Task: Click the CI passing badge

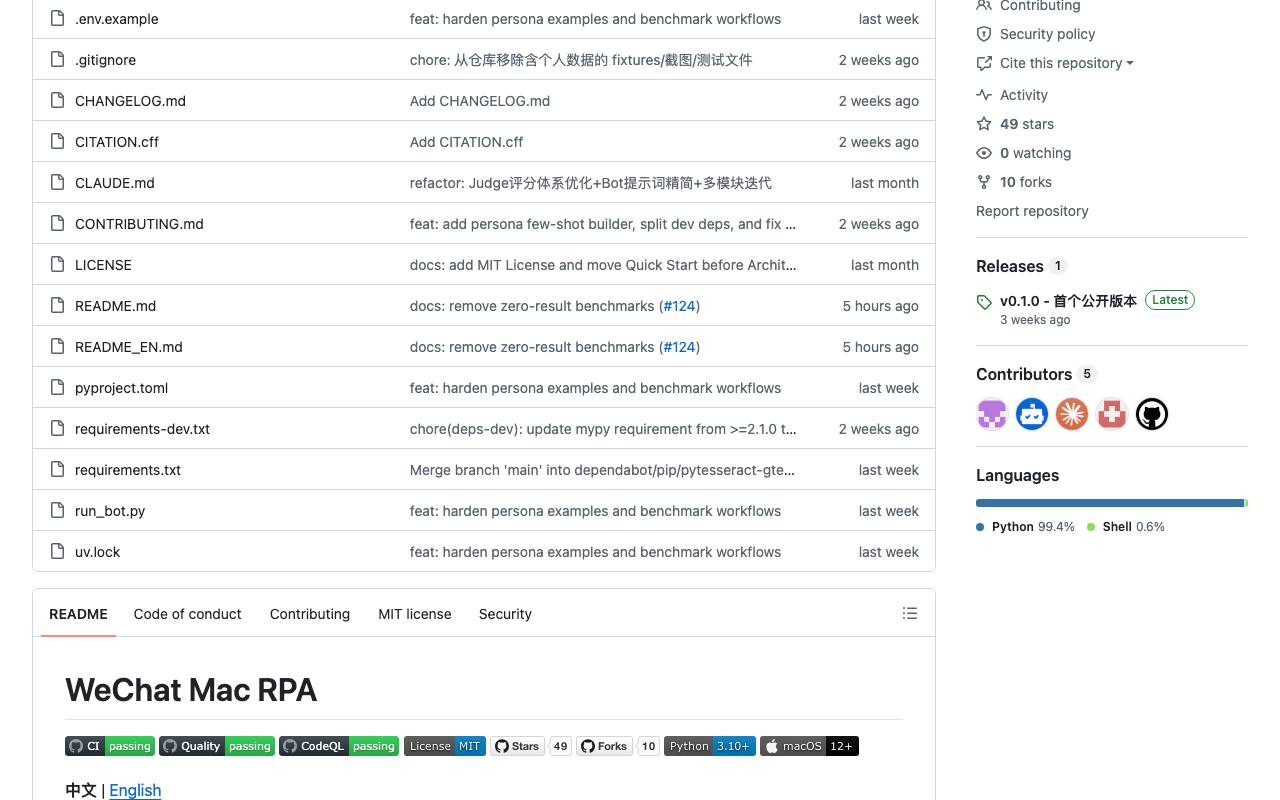Action: (110, 746)
